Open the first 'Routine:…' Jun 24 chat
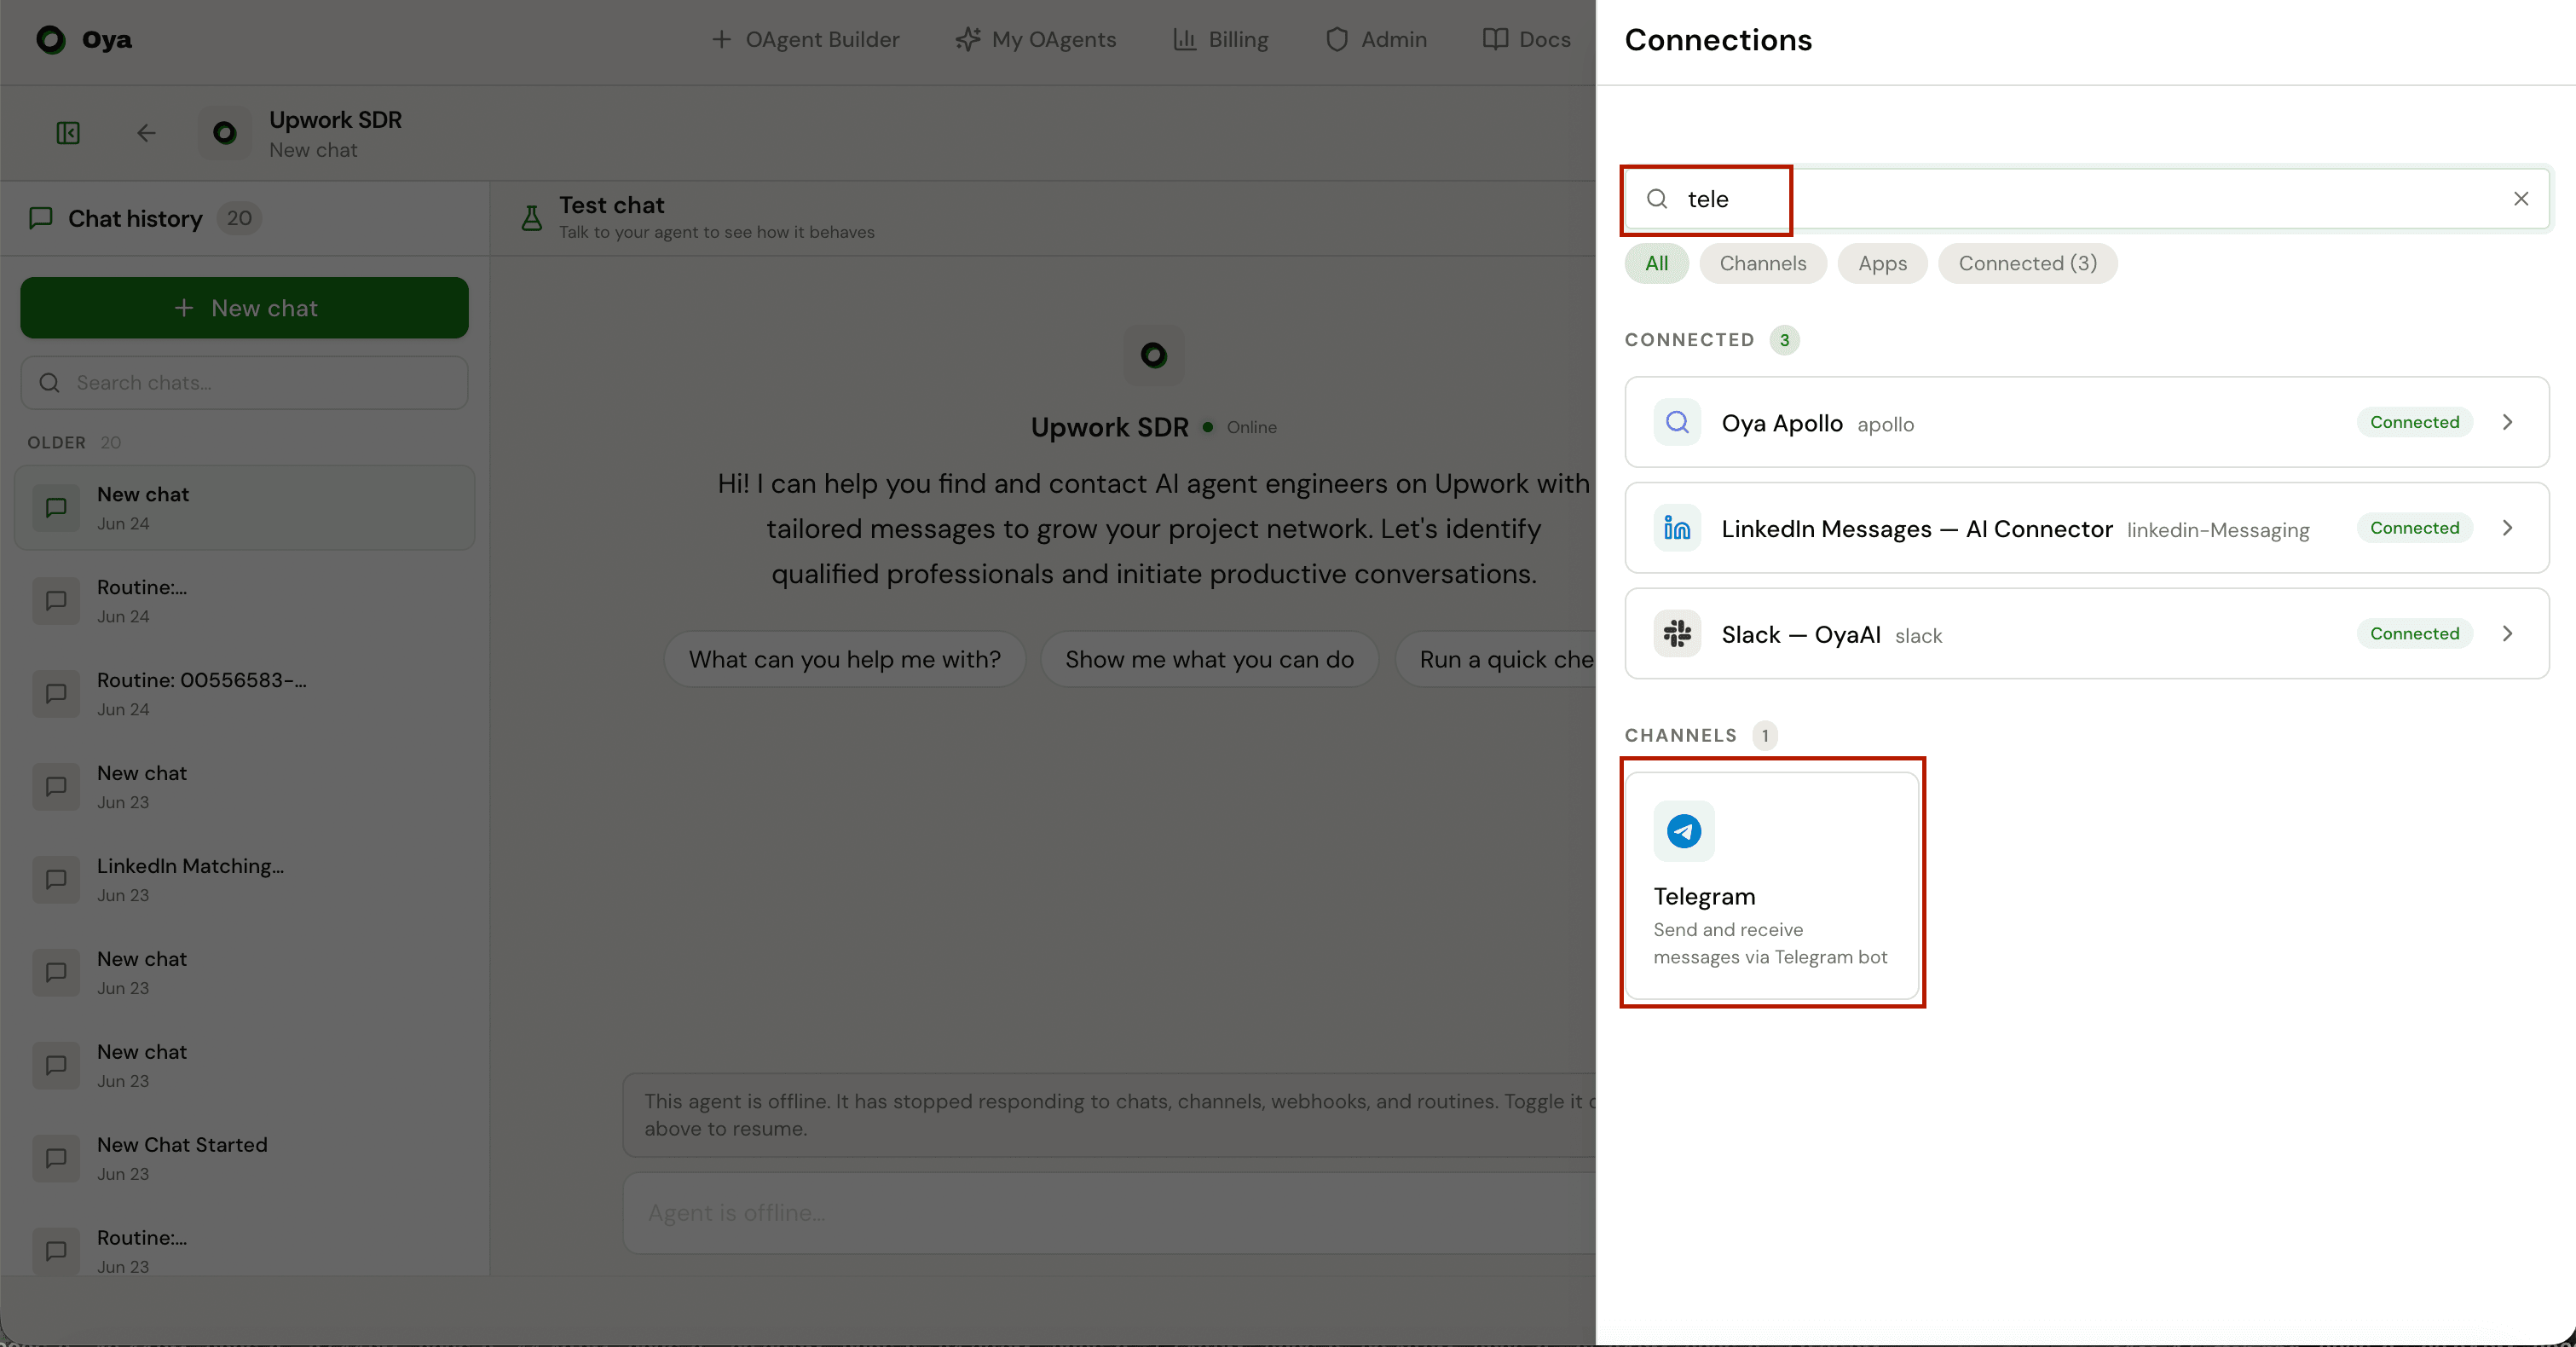 (x=244, y=601)
